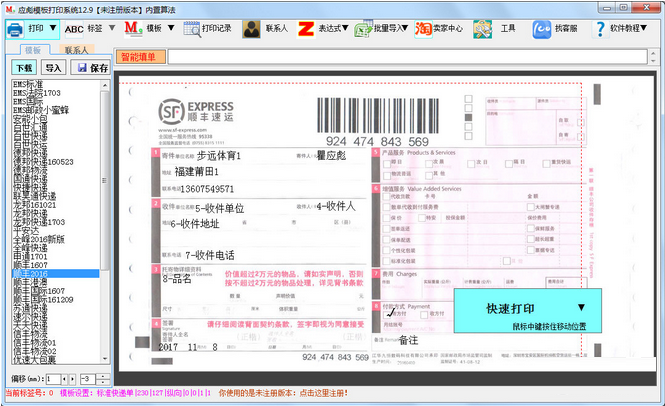Select 德邦快递160523 template
665x406 pixels.
43,162
